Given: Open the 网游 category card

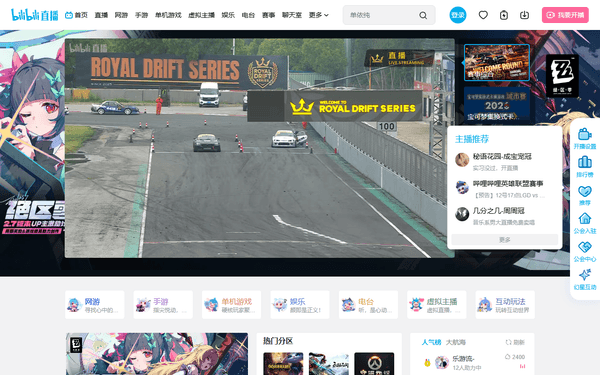Looking at the screenshot, I should point(95,305).
